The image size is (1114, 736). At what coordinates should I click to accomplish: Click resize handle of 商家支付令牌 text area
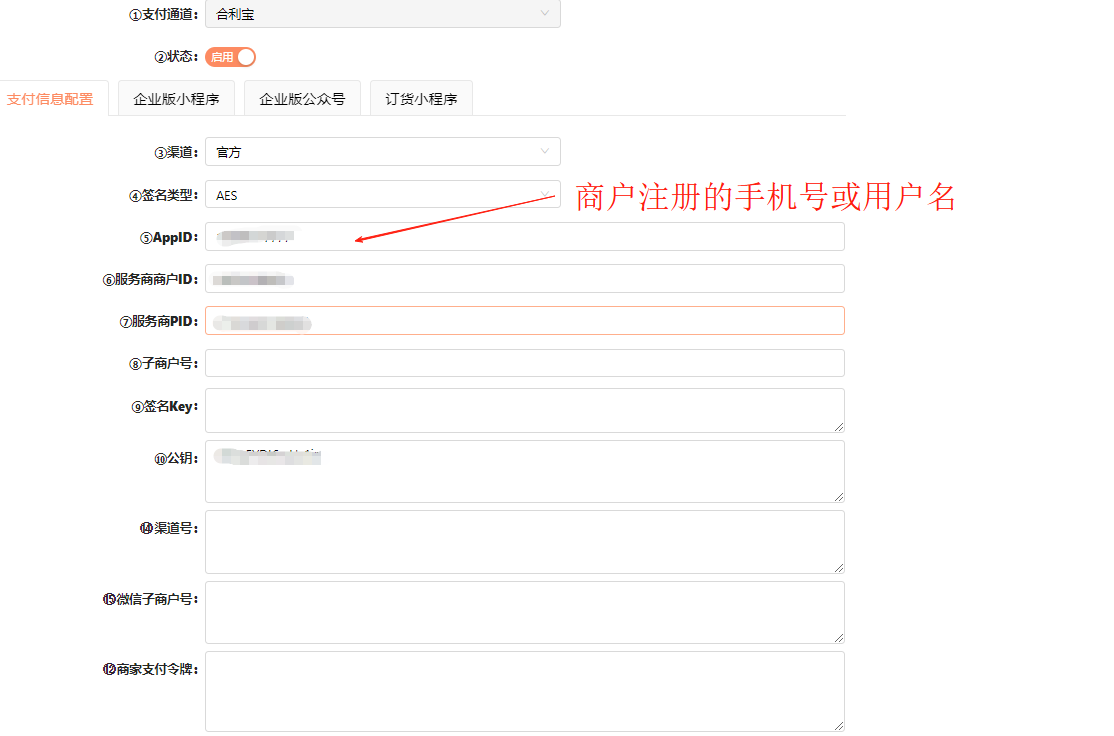point(839,726)
